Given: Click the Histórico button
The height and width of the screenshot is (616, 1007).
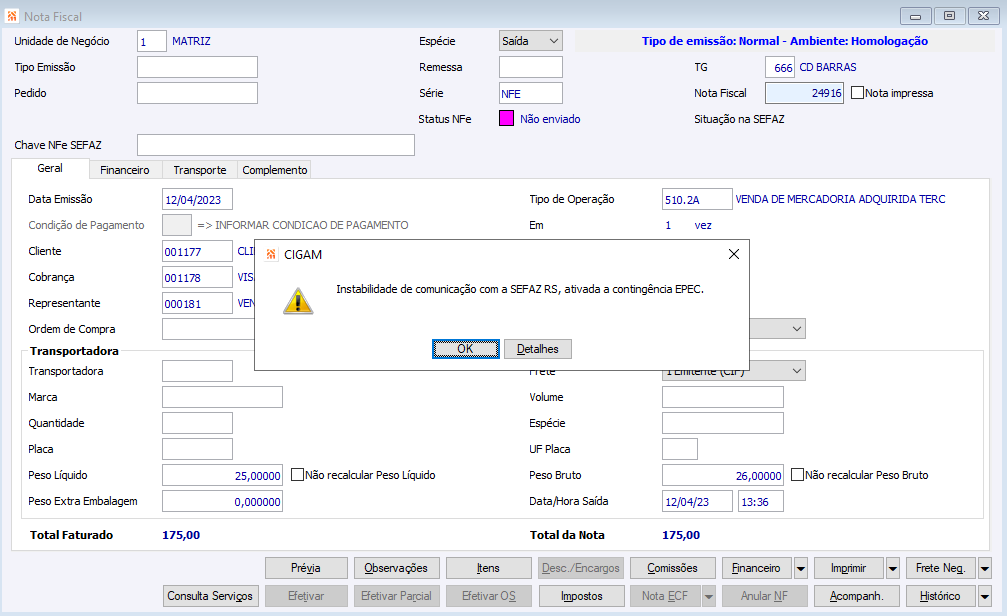Looking at the screenshot, I should pyautogui.click(x=940, y=596).
